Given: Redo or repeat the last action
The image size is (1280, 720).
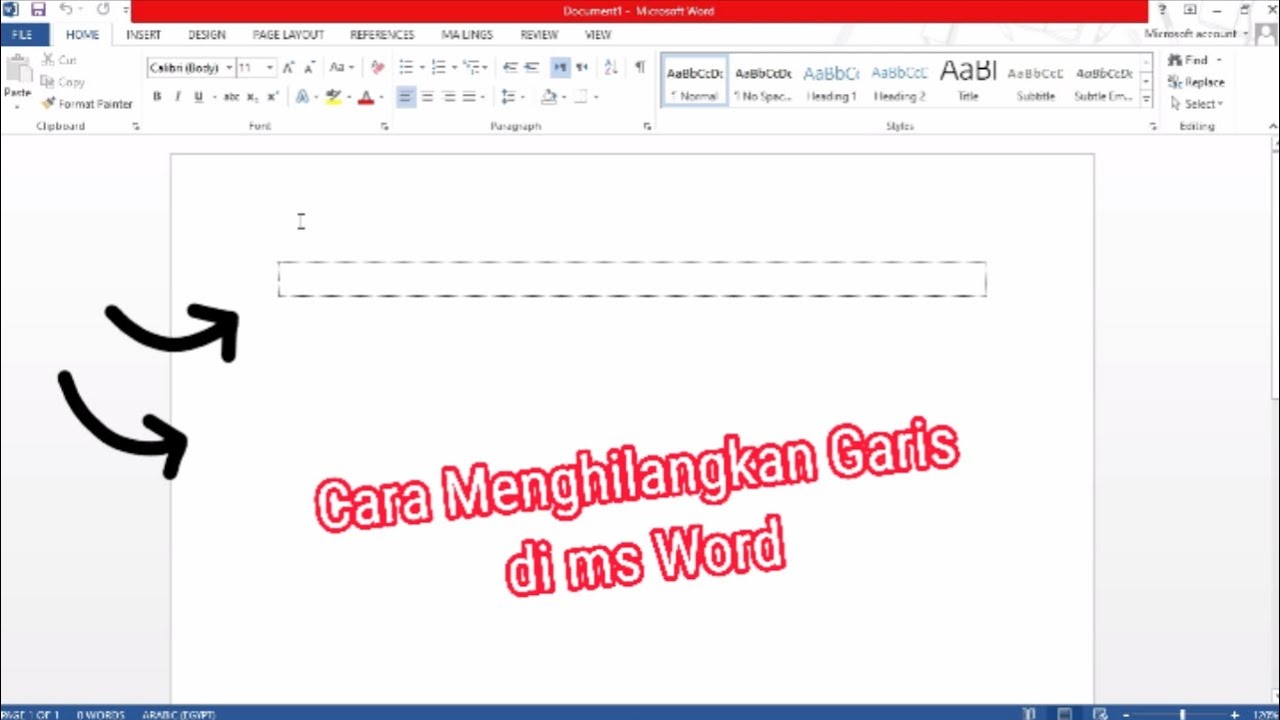Looking at the screenshot, I should pos(102,10).
